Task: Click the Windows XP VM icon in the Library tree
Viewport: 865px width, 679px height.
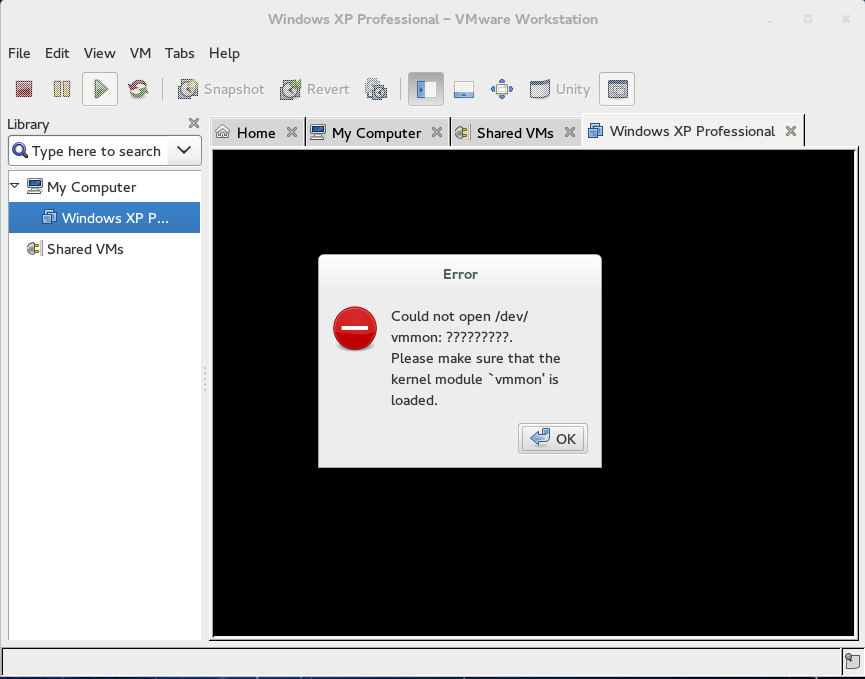Action: pyautogui.click(x=49, y=217)
